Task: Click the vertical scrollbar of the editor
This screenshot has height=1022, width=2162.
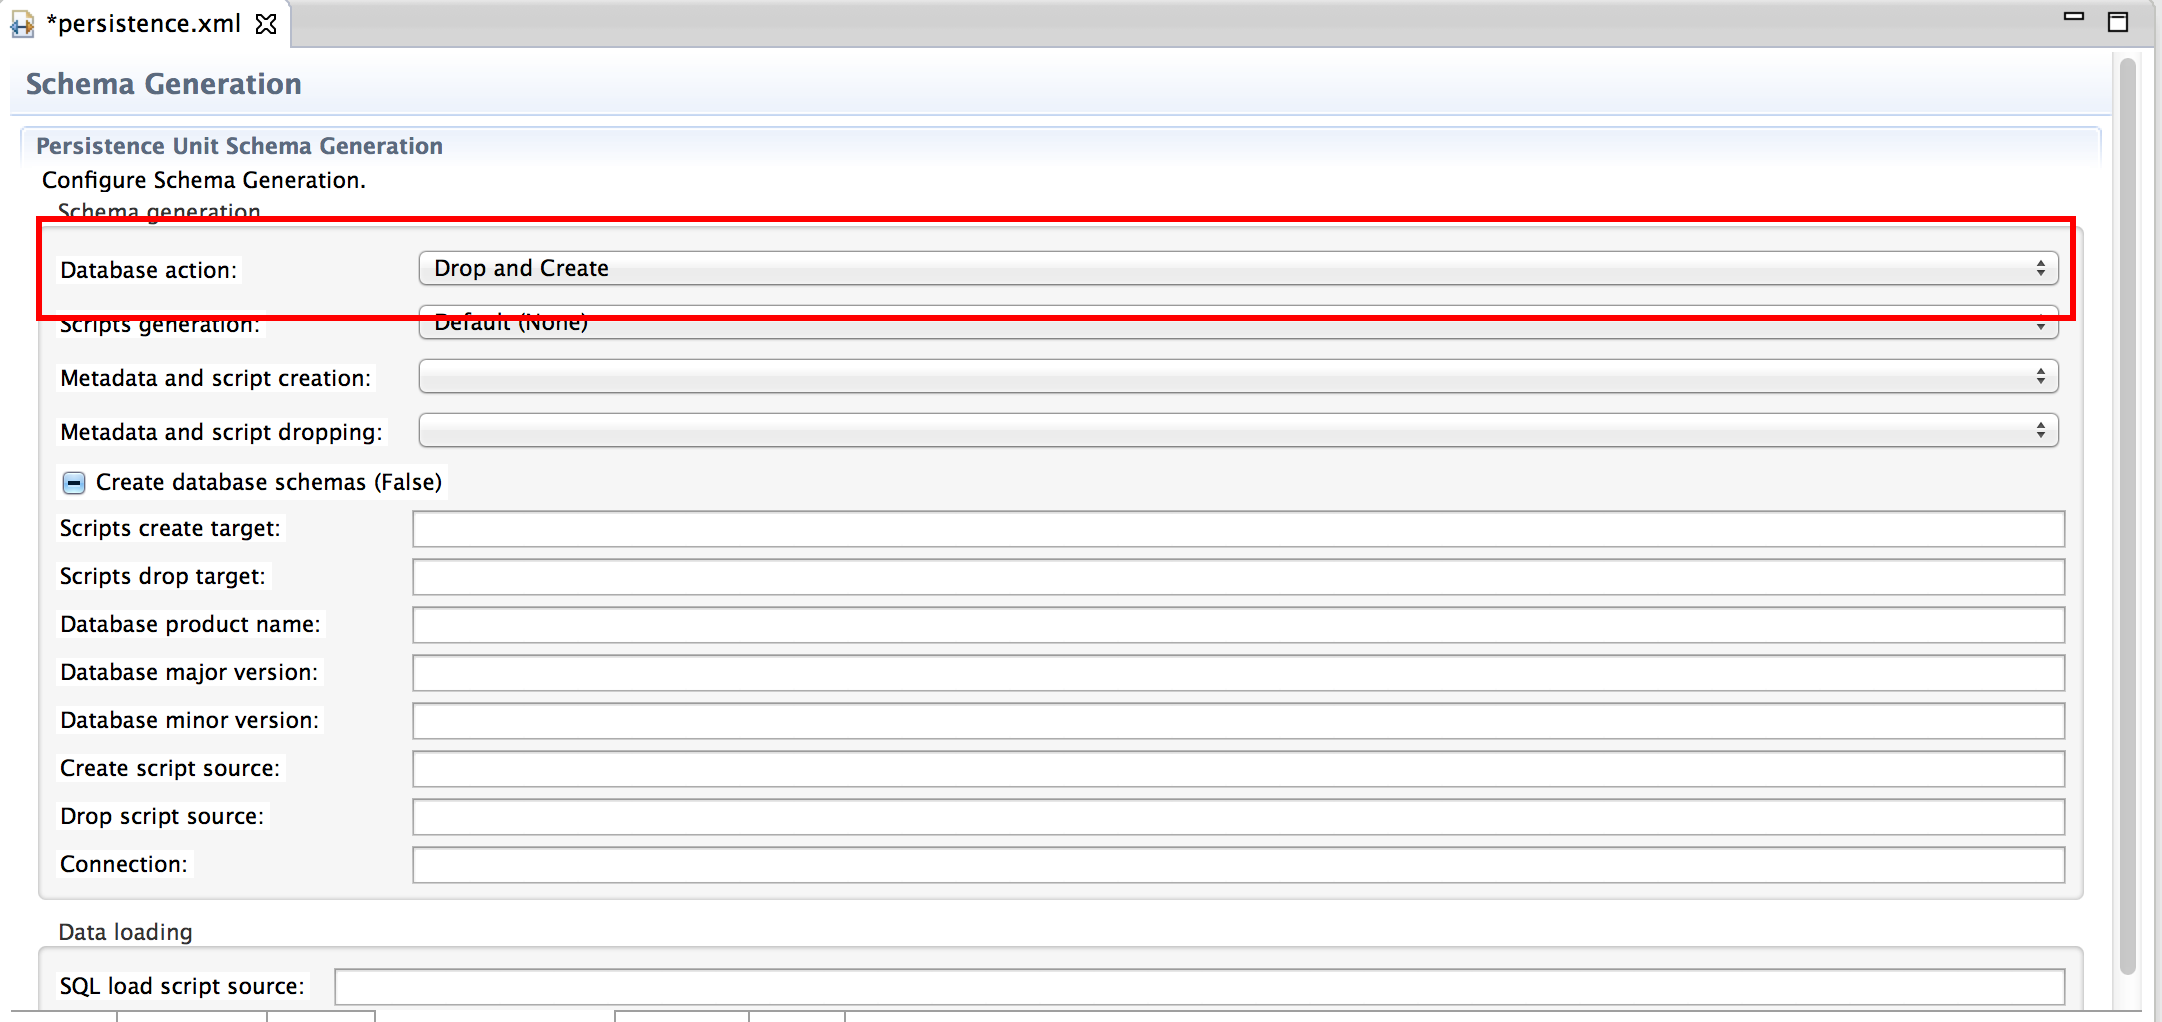Action: 2127,500
